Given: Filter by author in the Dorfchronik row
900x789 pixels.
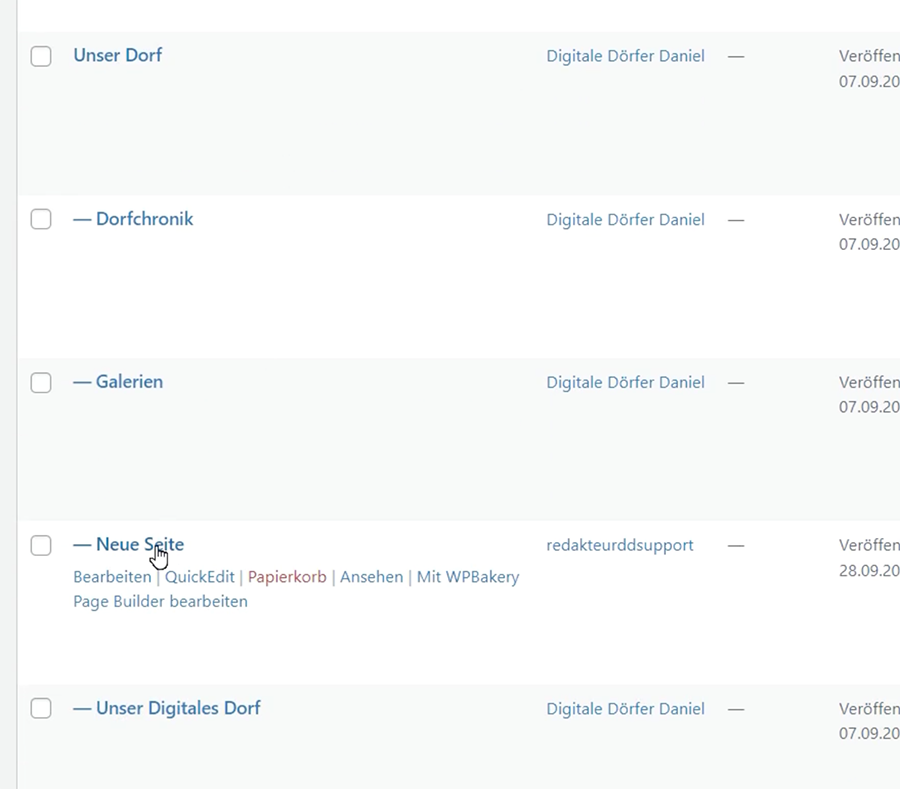Looking at the screenshot, I should click(x=625, y=219).
